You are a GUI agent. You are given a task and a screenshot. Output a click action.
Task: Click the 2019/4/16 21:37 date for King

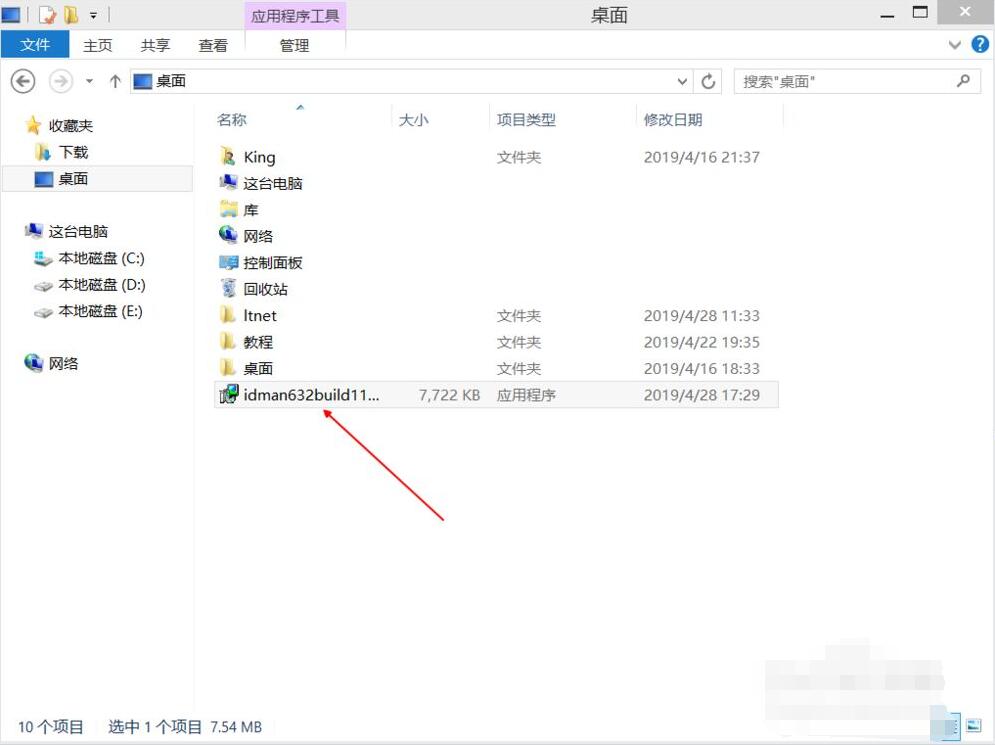(x=702, y=157)
